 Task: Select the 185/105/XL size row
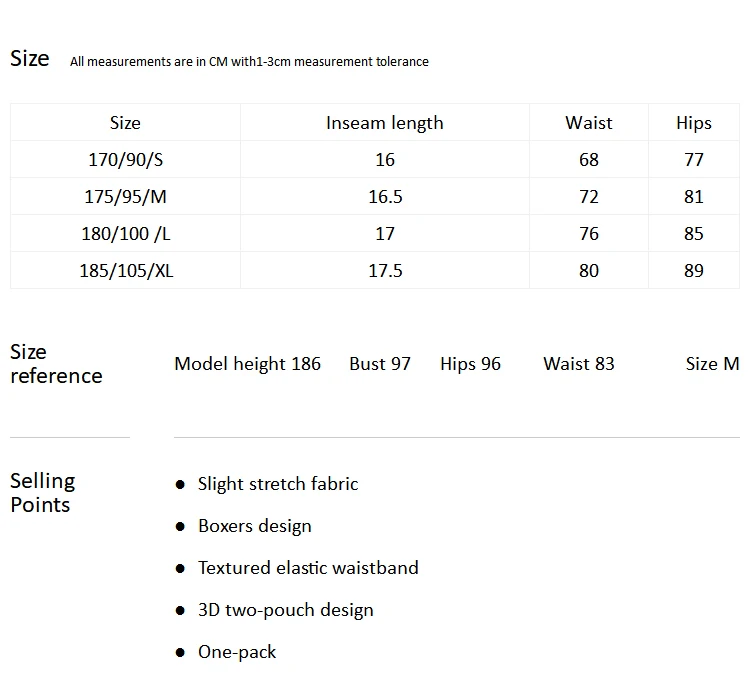(x=375, y=271)
